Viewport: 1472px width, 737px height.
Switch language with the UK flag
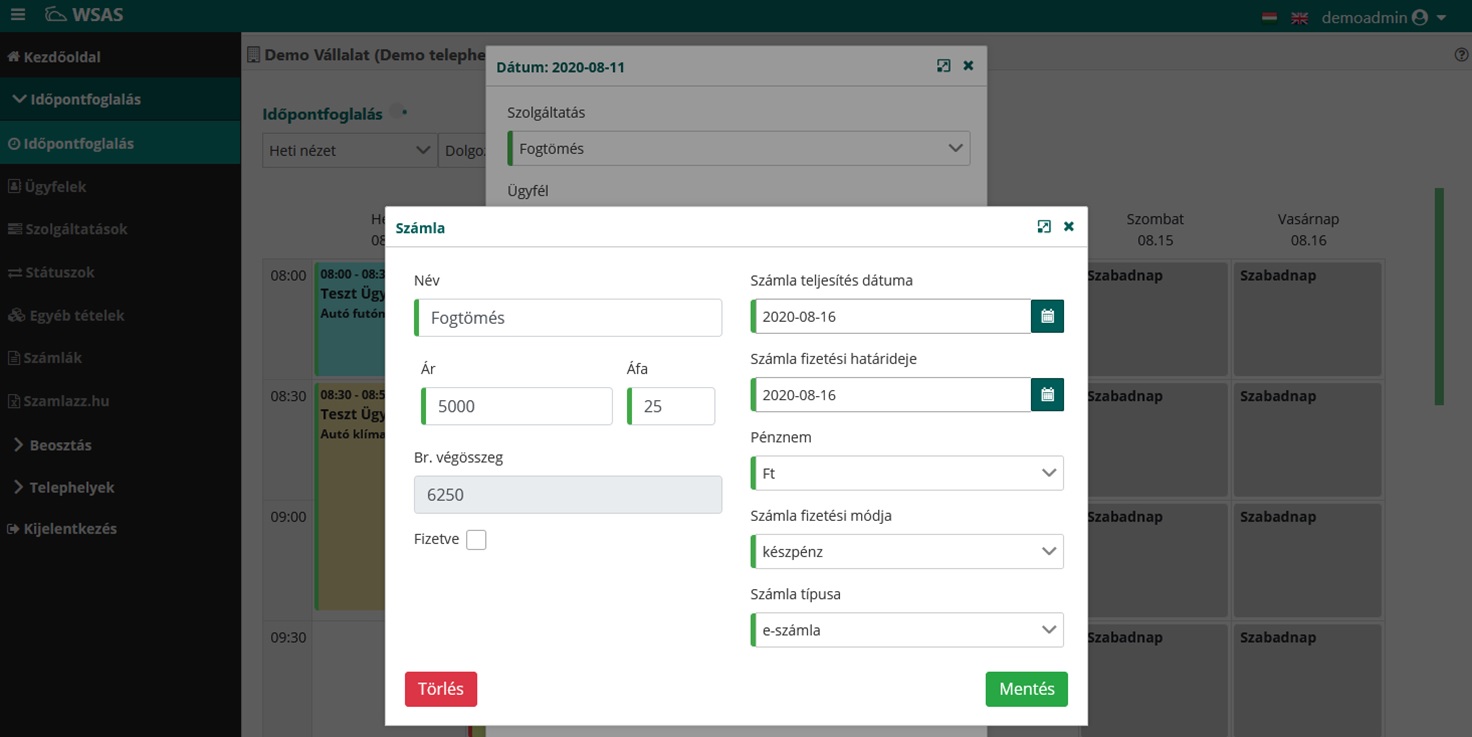1299,17
